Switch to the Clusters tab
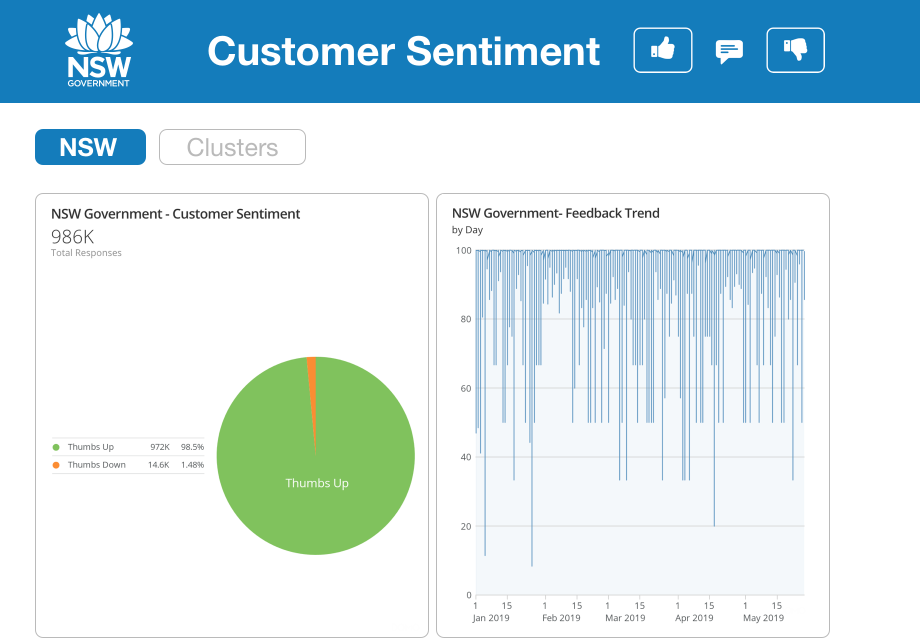 coord(232,147)
